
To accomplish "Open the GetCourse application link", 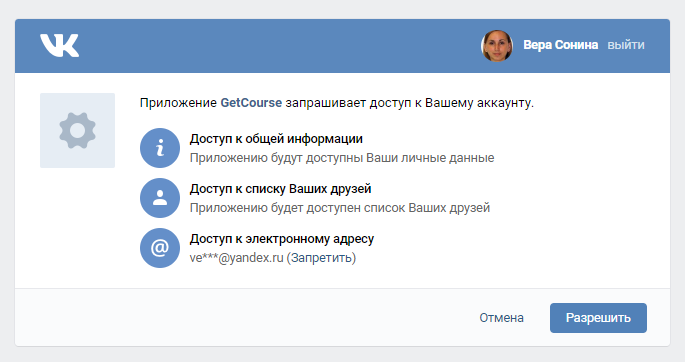I will coord(251,103).
